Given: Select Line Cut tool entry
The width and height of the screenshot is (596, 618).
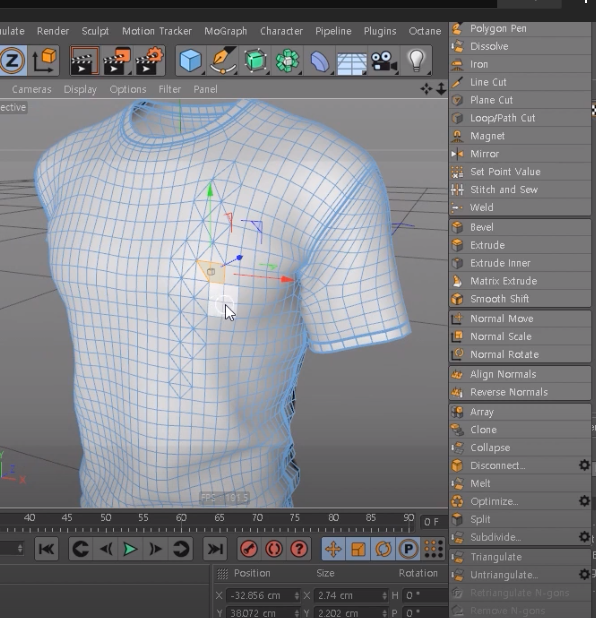Looking at the screenshot, I should pos(520,82).
